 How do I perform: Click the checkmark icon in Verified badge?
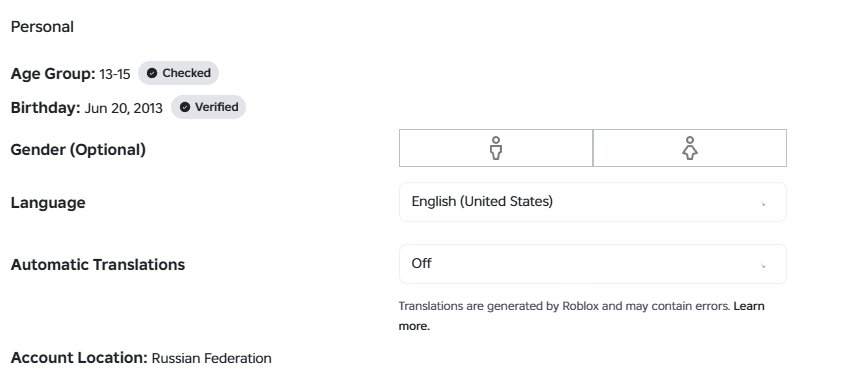(185, 107)
